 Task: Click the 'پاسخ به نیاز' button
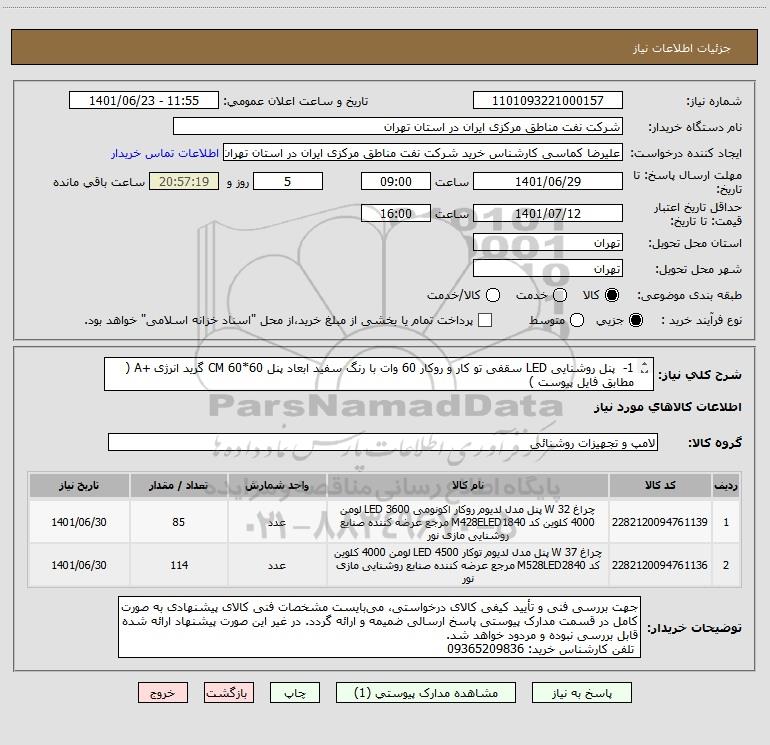582,692
